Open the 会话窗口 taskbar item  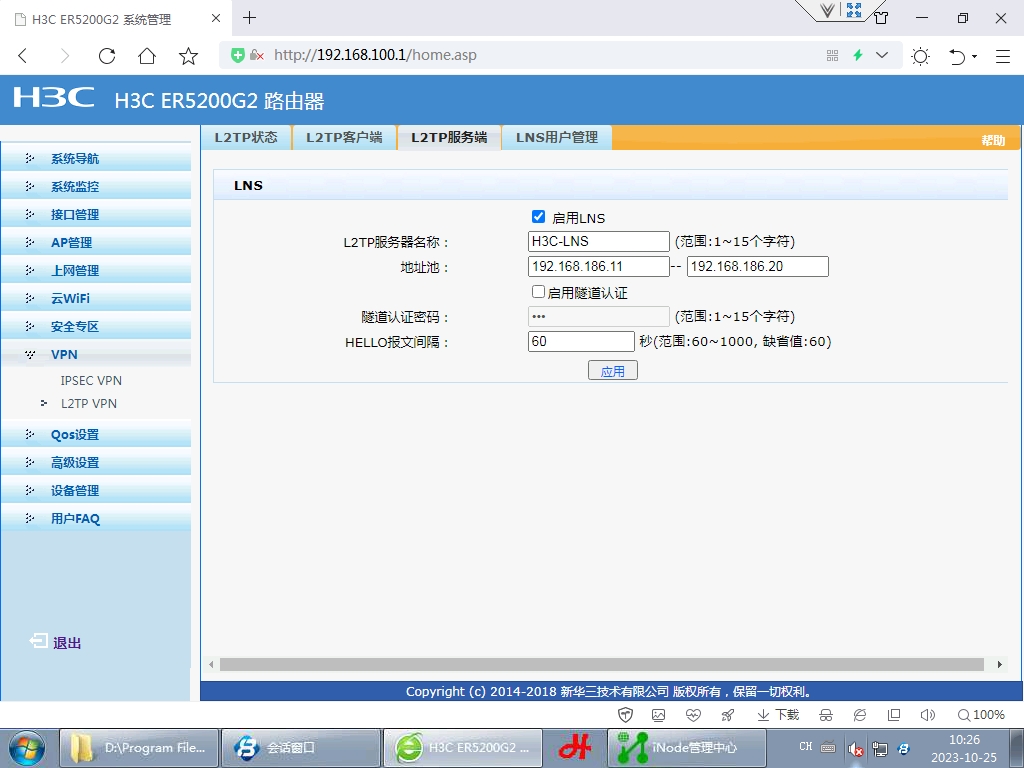point(300,748)
